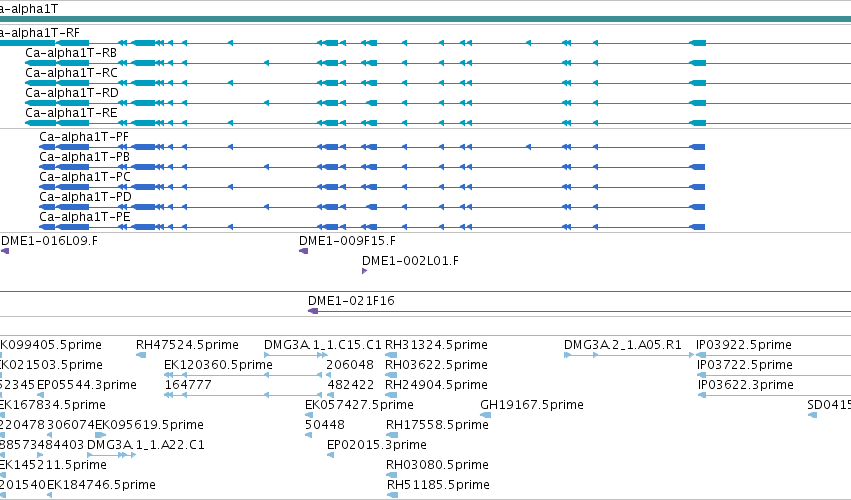Select the RH03080.5prime EST label

pos(437,465)
